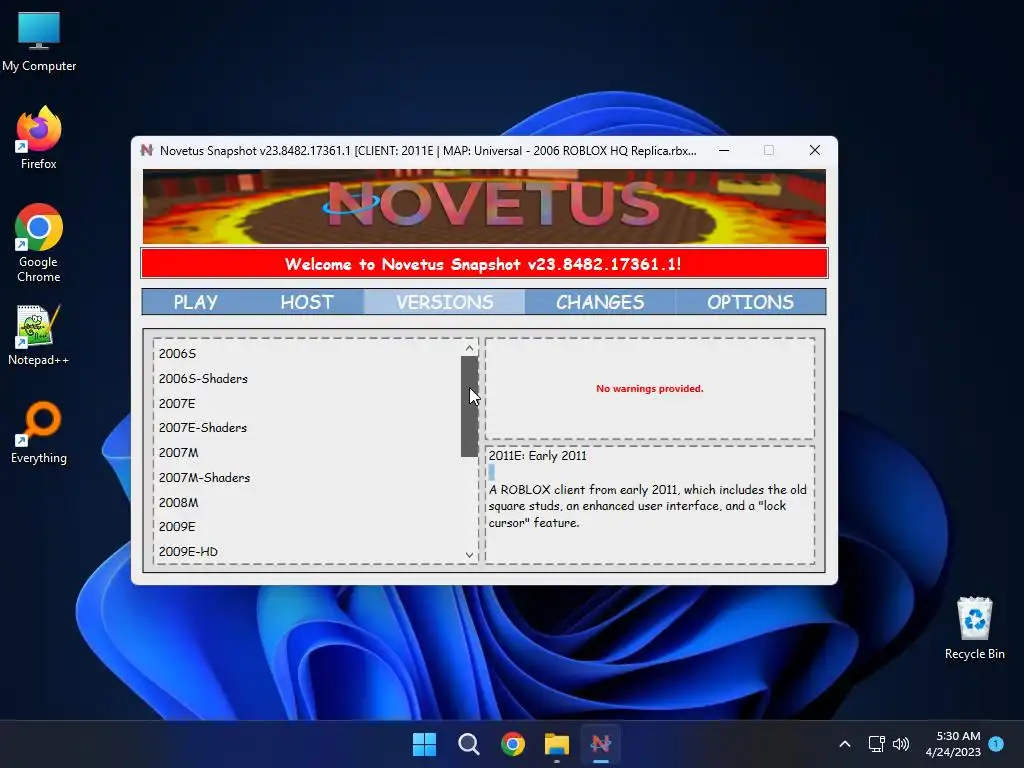This screenshot has width=1024, height=768.
Task: Open Everything search desktop shortcut
Action: pos(39,432)
